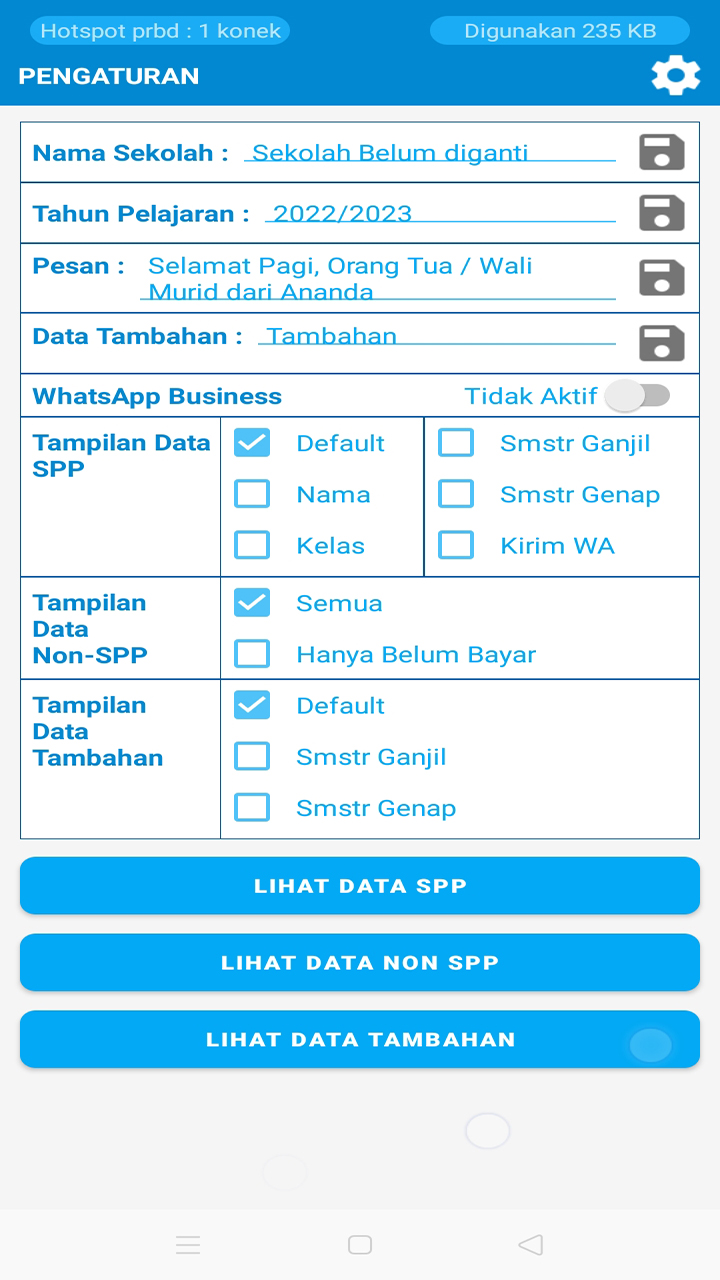Tap the circular floating button near the bottom
Image resolution: width=720 pixels, height=1280 pixels.
[487, 1130]
